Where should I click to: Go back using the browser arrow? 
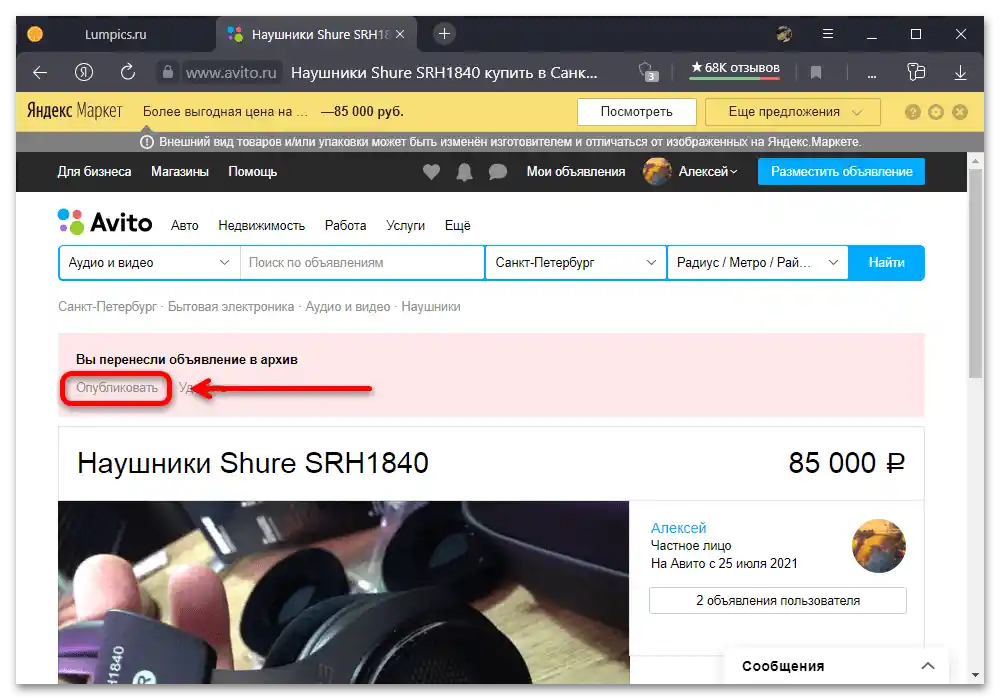tap(40, 73)
